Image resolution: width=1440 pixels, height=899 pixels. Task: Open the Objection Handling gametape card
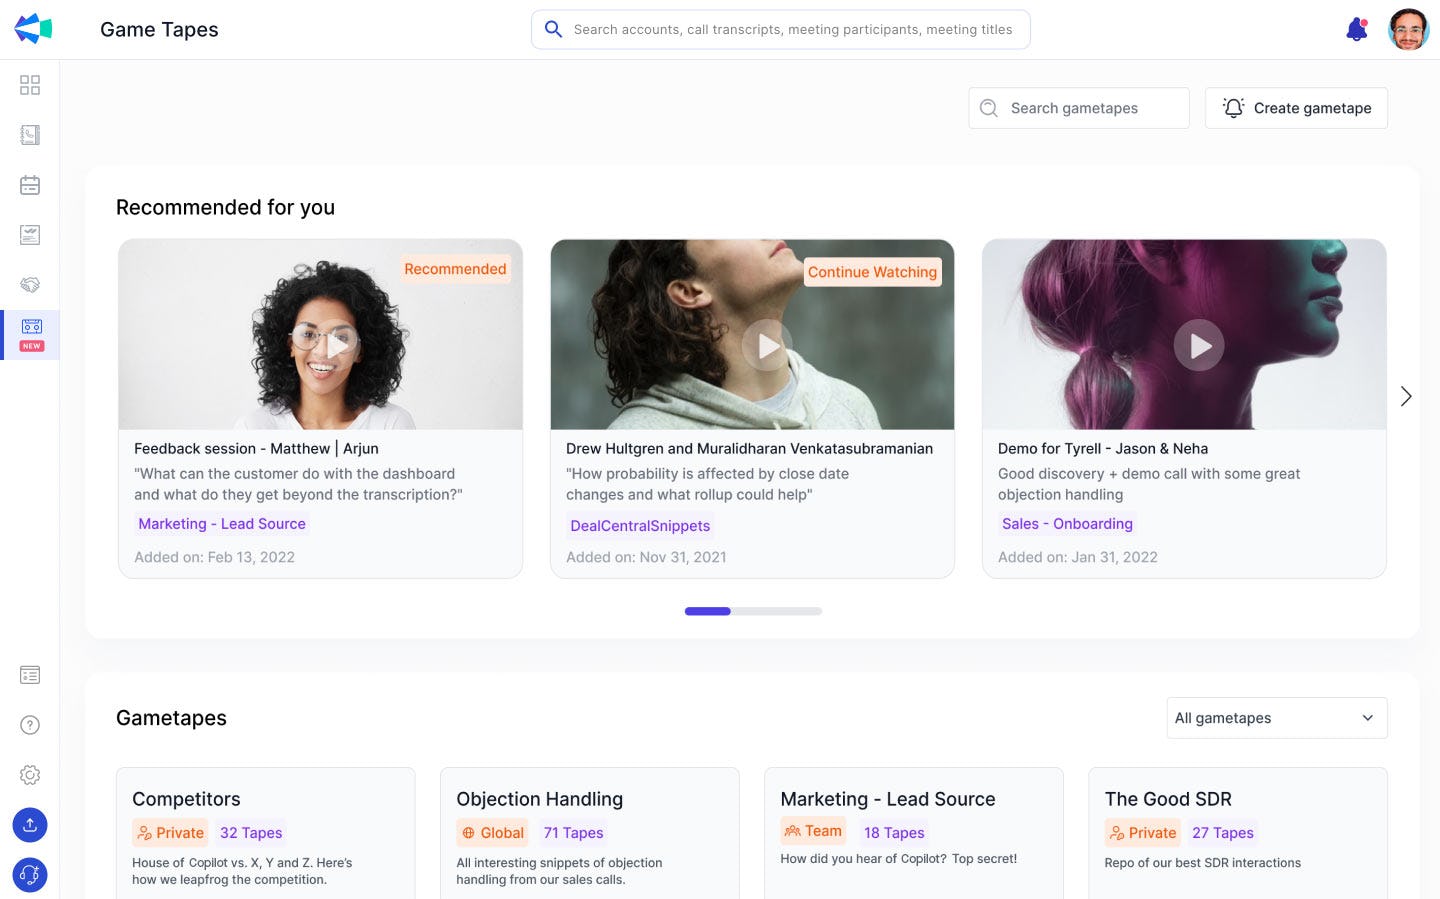pyautogui.click(x=589, y=830)
